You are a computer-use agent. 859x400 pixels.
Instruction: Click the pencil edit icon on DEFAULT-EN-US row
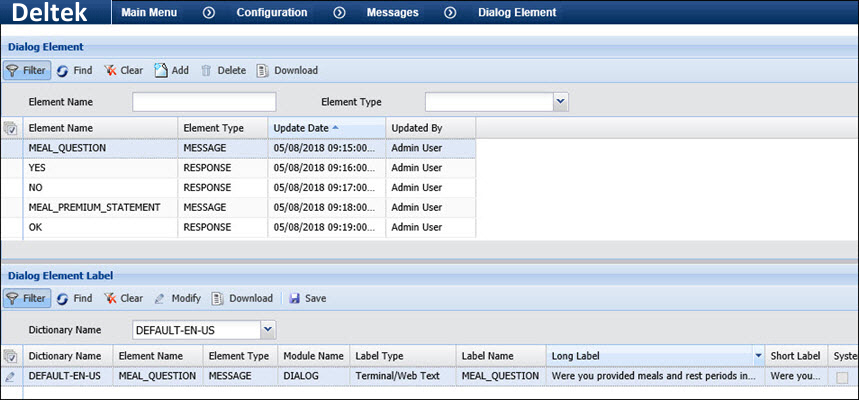click(x=10, y=376)
